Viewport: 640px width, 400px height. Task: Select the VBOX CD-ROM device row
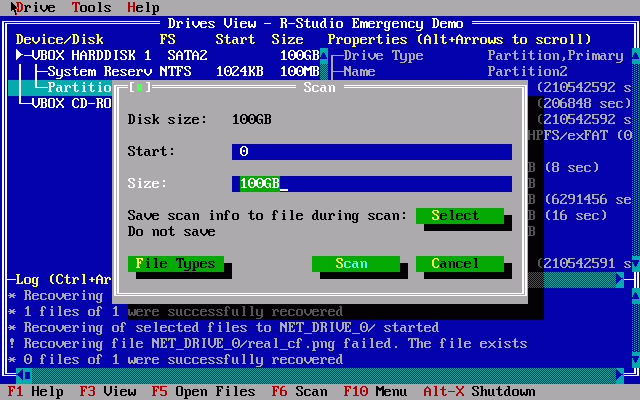point(71,103)
